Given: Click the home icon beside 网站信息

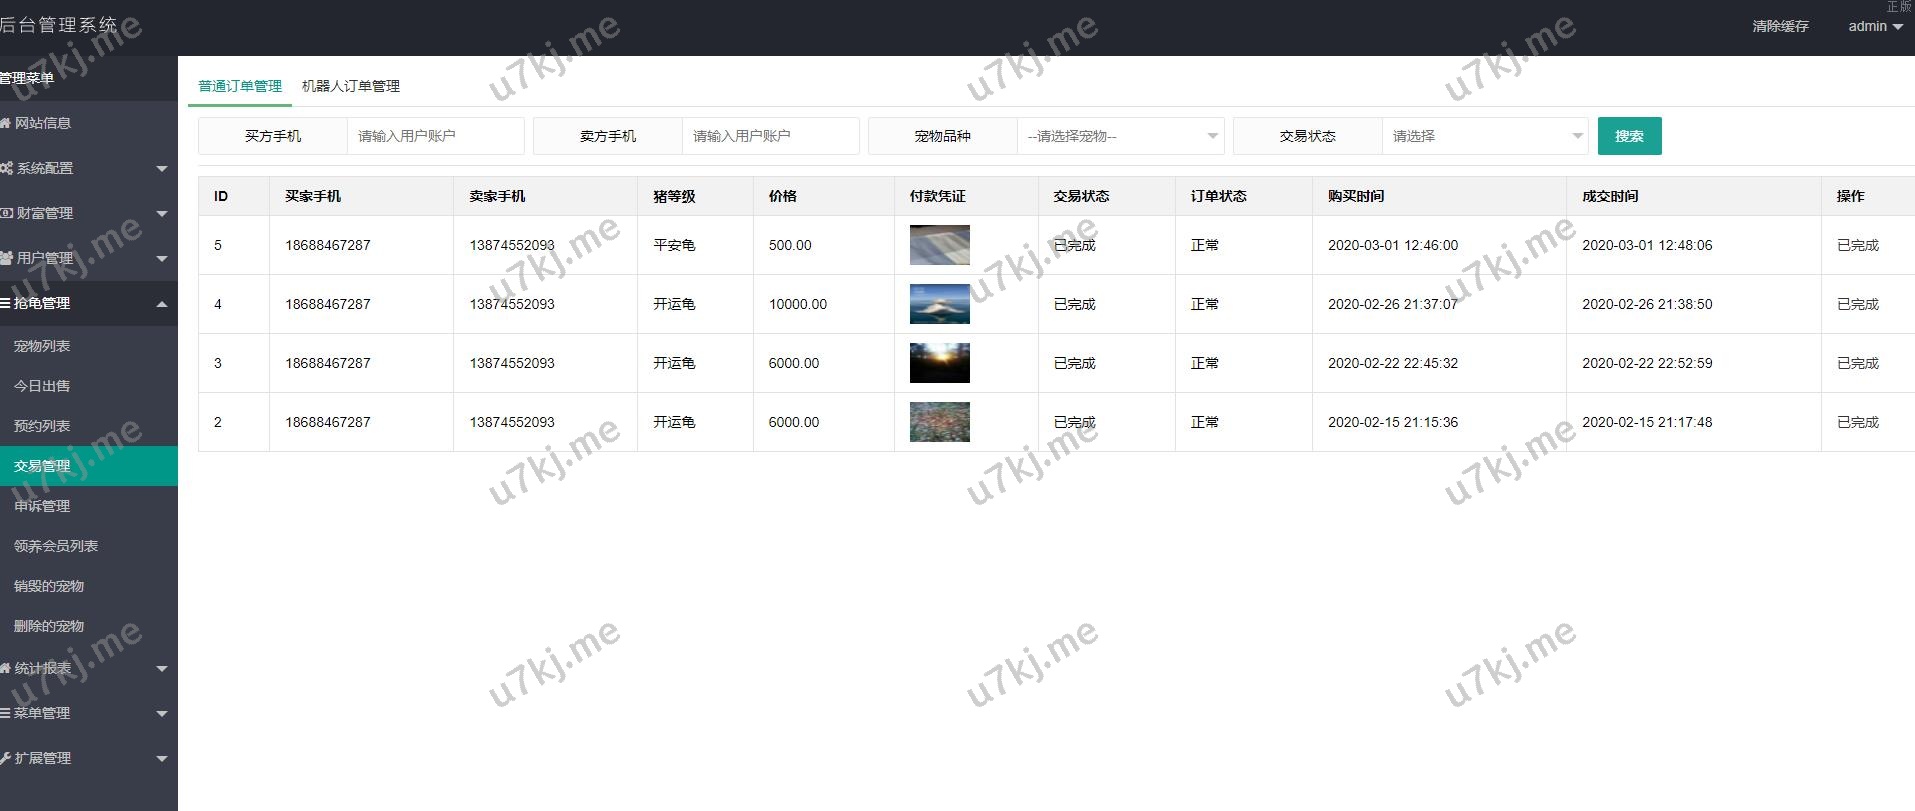Looking at the screenshot, I should click(5, 123).
